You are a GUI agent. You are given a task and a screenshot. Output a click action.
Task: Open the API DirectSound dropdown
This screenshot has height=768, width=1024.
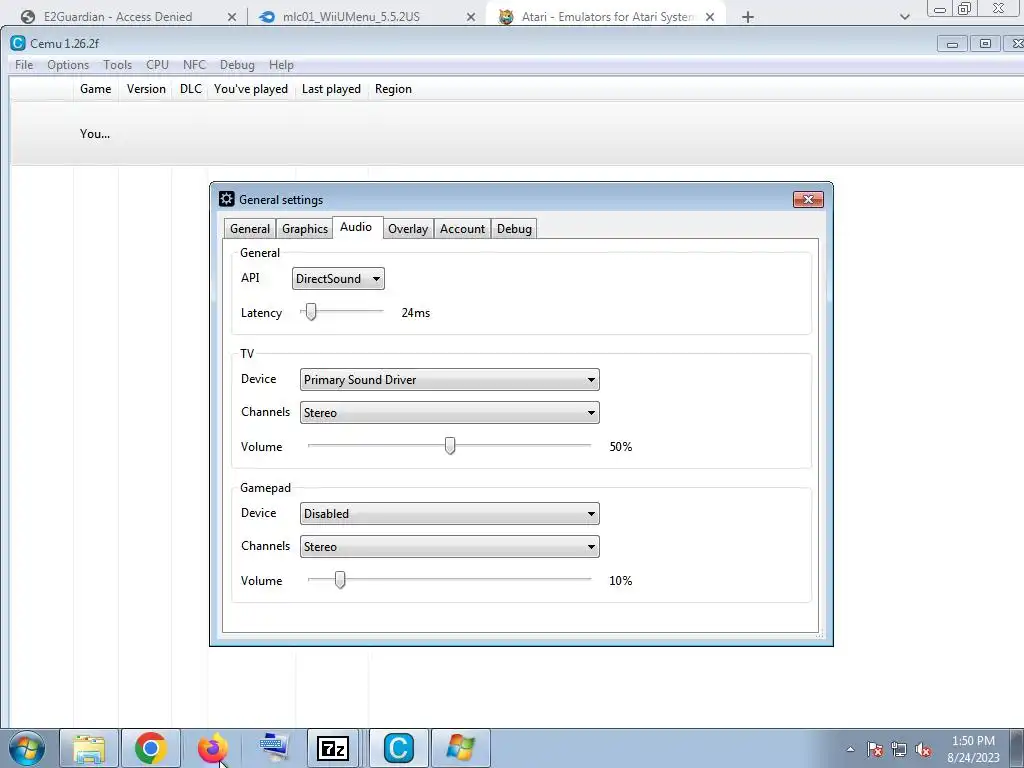[x=338, y=278]
